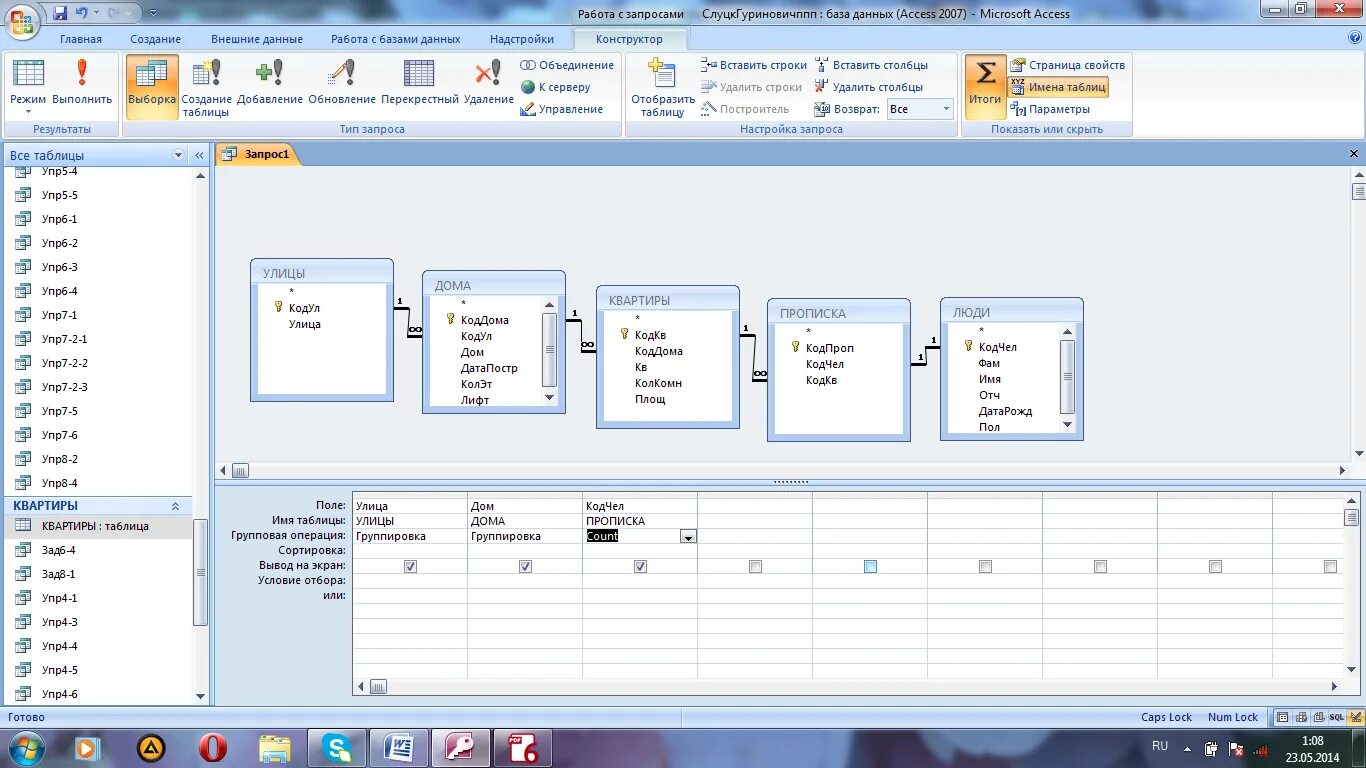Open the Возврат Все combo box

pyautogui.click(x=920, y=109)
